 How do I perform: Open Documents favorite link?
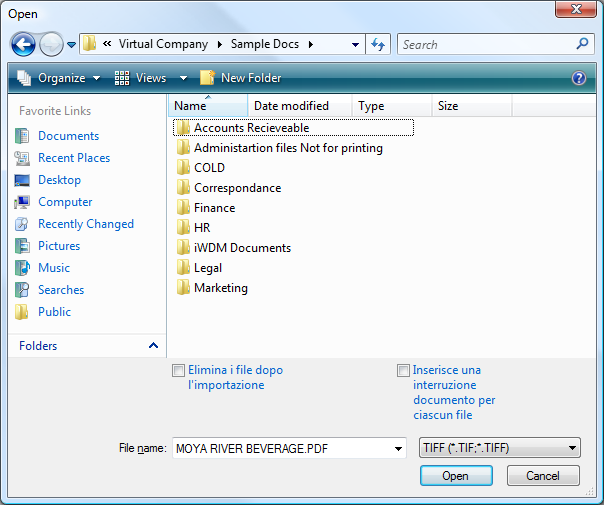(x=69, y=136)
